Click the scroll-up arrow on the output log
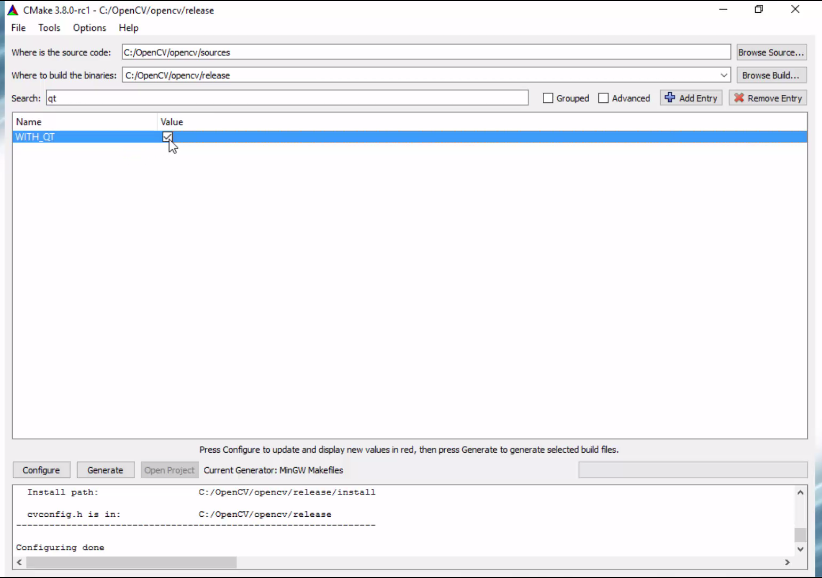The height and width of the screenshot is (578, 822). pos(799,491)
